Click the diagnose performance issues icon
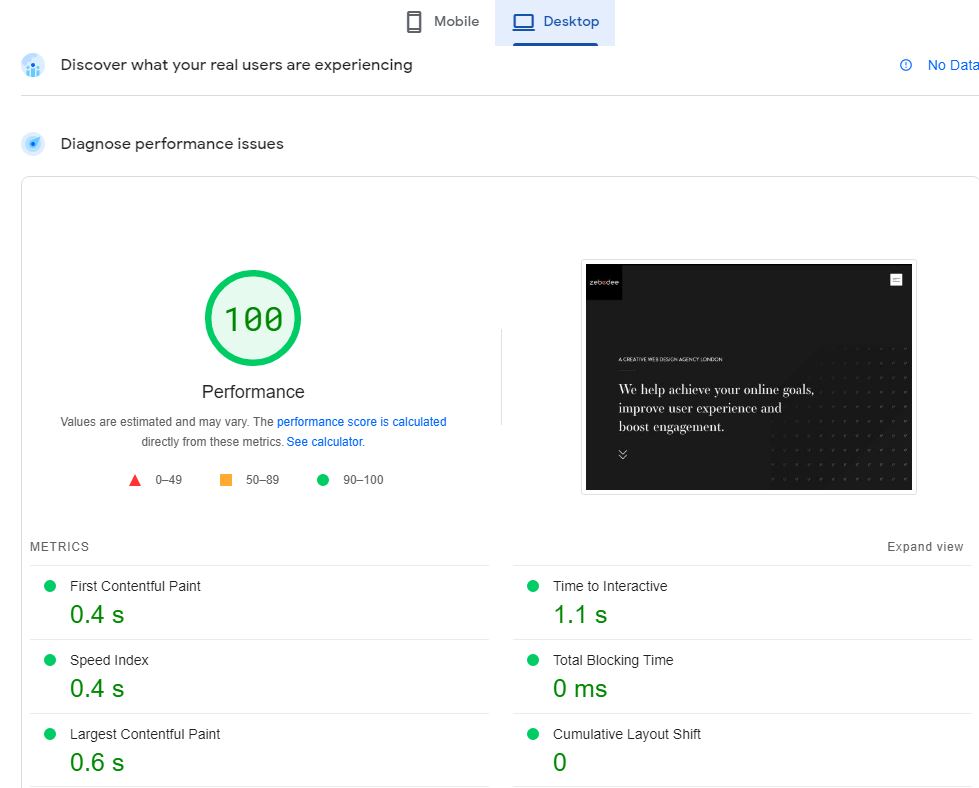The image size is (979, 788). tap(32, 144)
